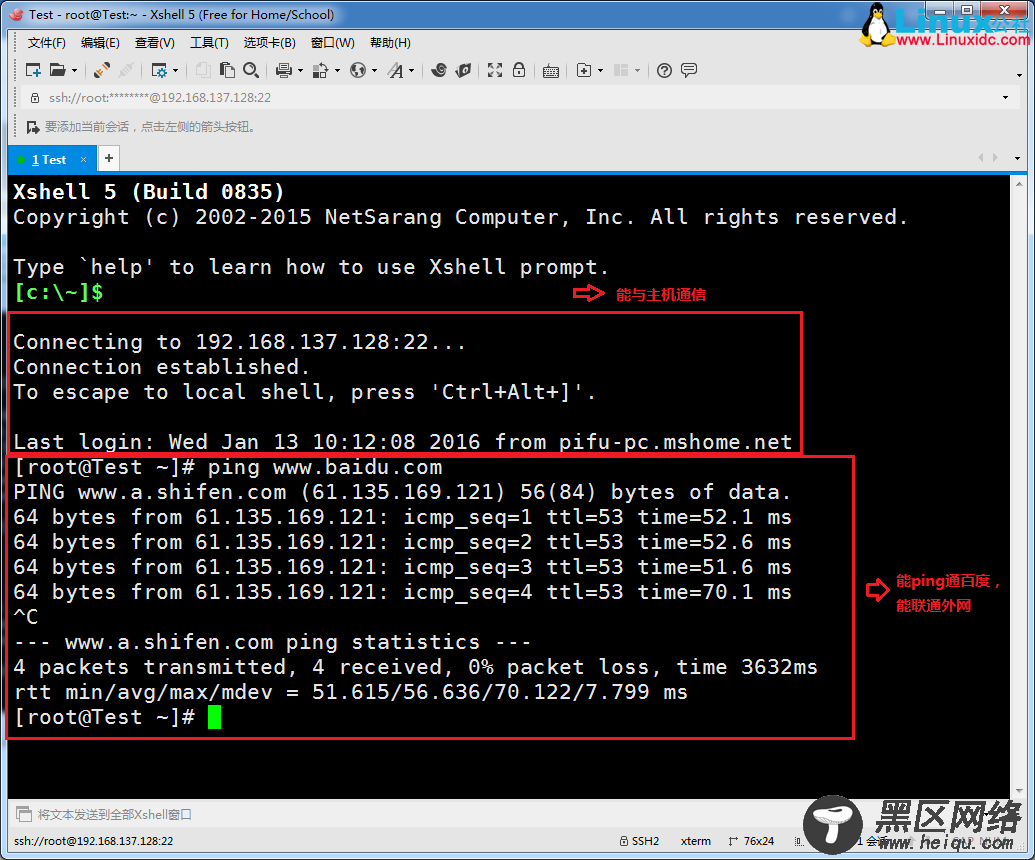The width and height of the screenshot is (1035, 860).
Task: Click the color scheme icon
Action: (x=320, y=70)
